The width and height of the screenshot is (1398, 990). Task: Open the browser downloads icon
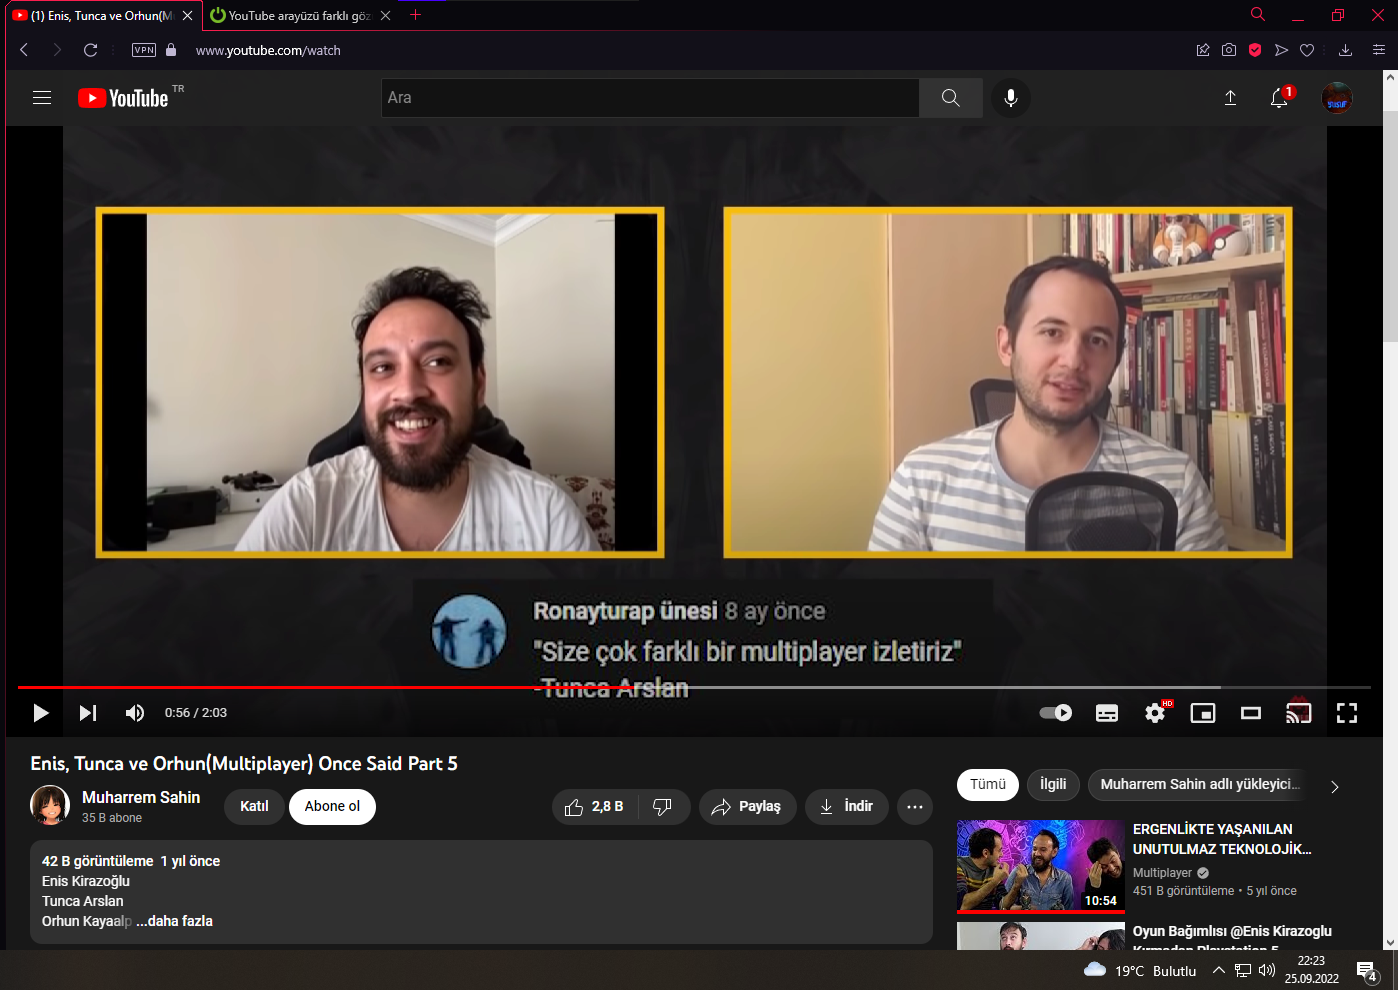click(x=1346, y=50)
